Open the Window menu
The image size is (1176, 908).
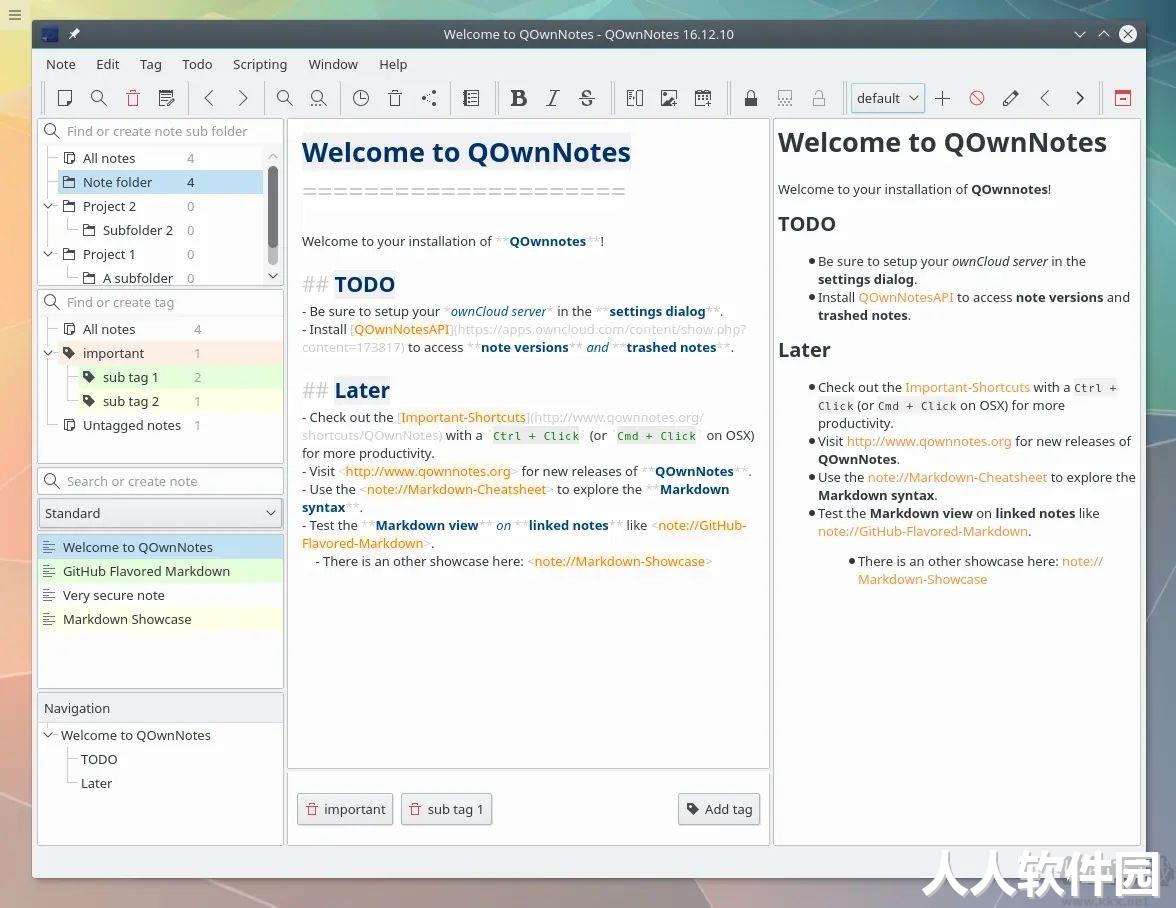pos(333,64)
